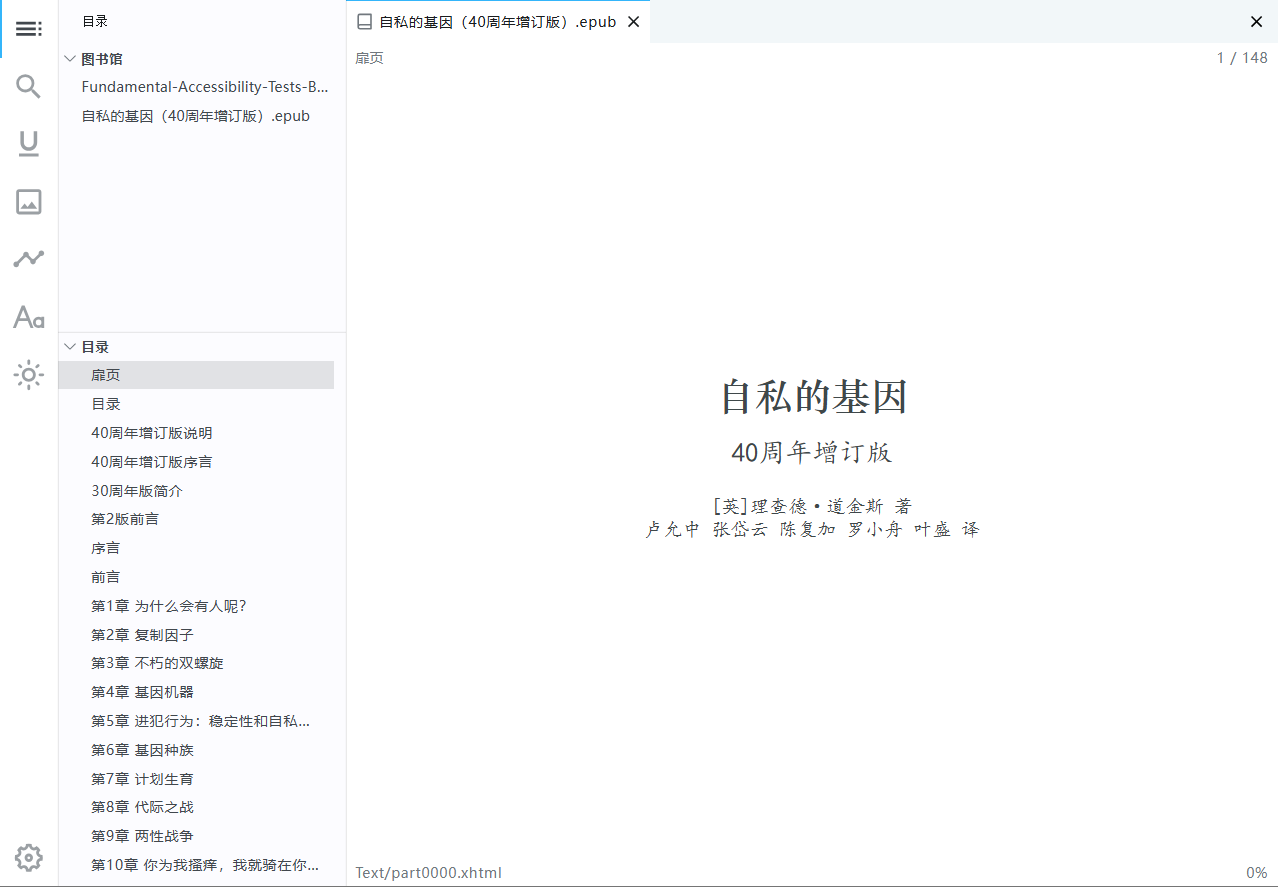Open the search panel icon
Screen dimensions: 1278x887
point(29,87)
